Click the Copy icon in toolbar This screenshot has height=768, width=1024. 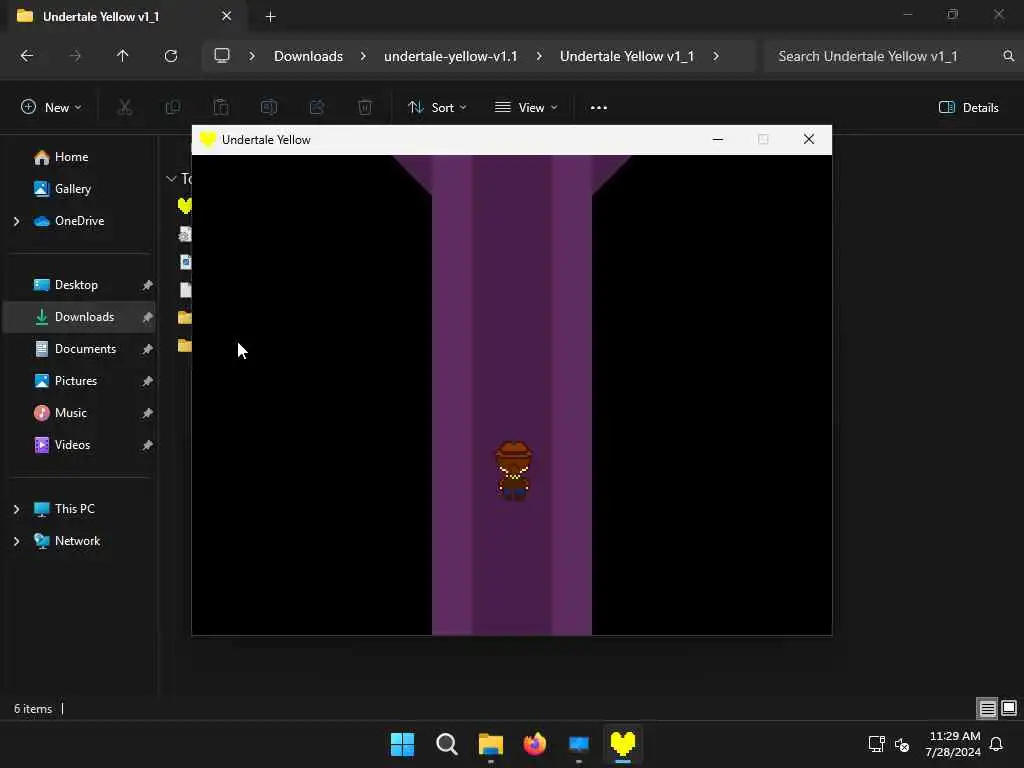tap(172, 107)
